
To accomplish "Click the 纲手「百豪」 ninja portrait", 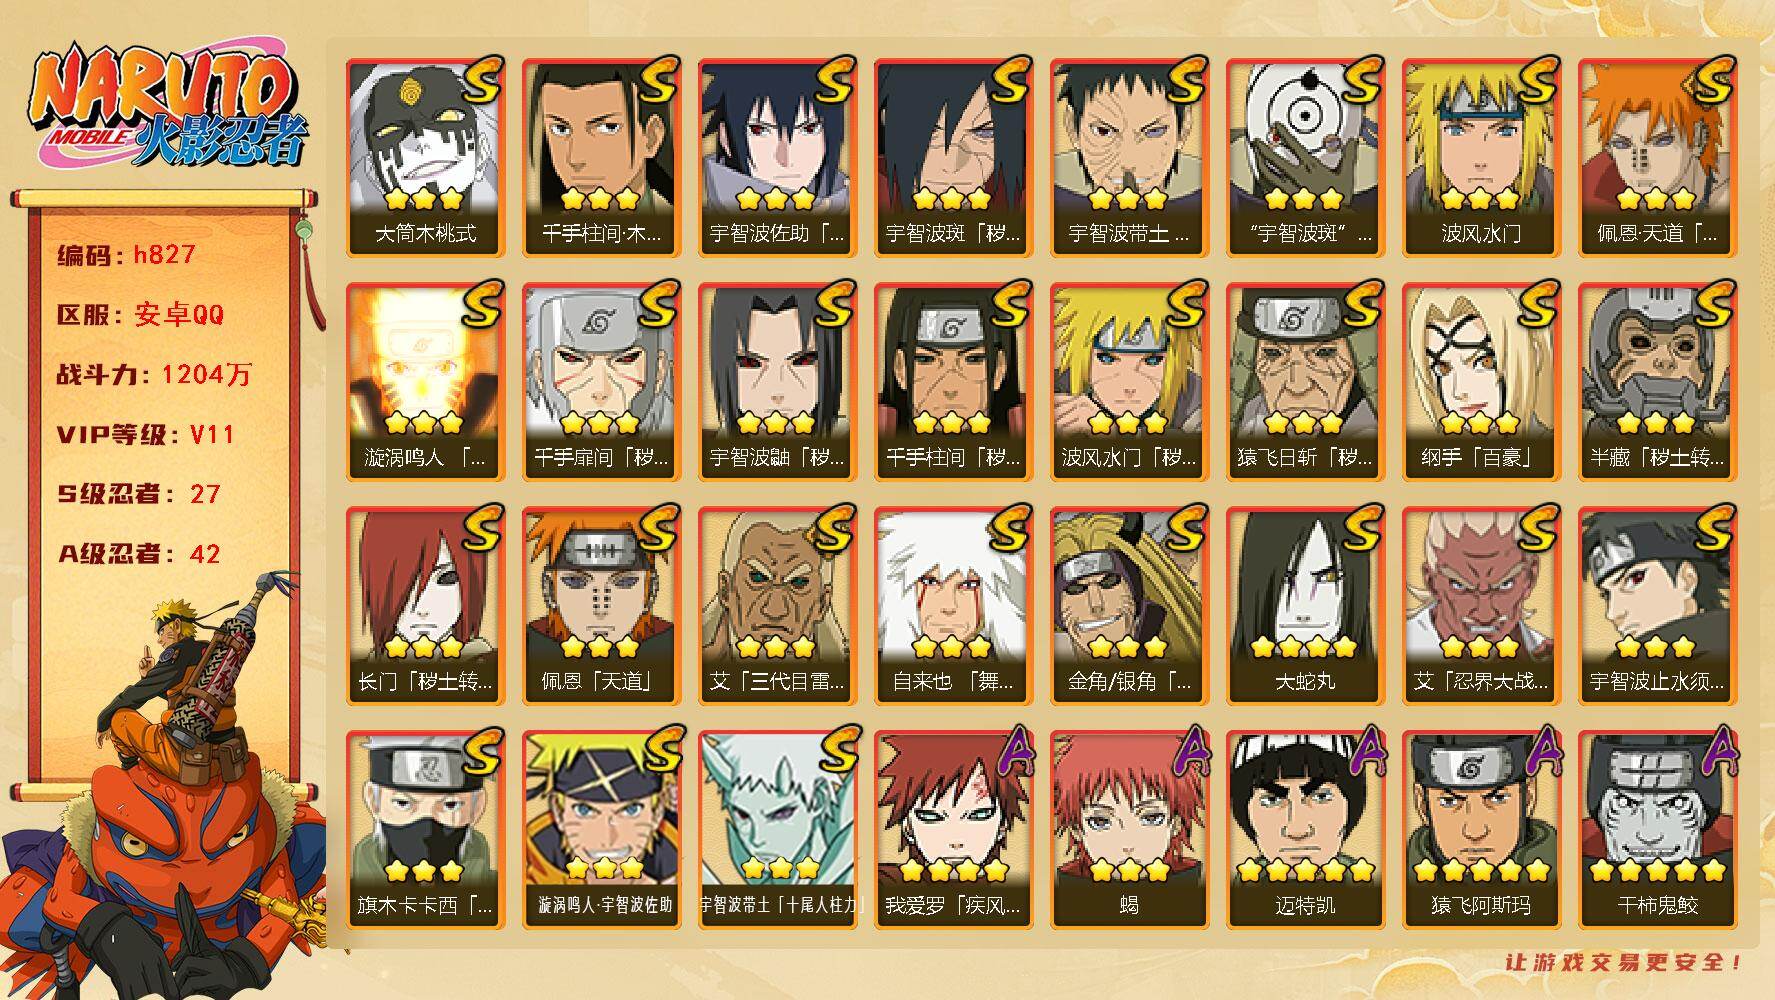I will pyautogui.click(x=1481, y=381).
